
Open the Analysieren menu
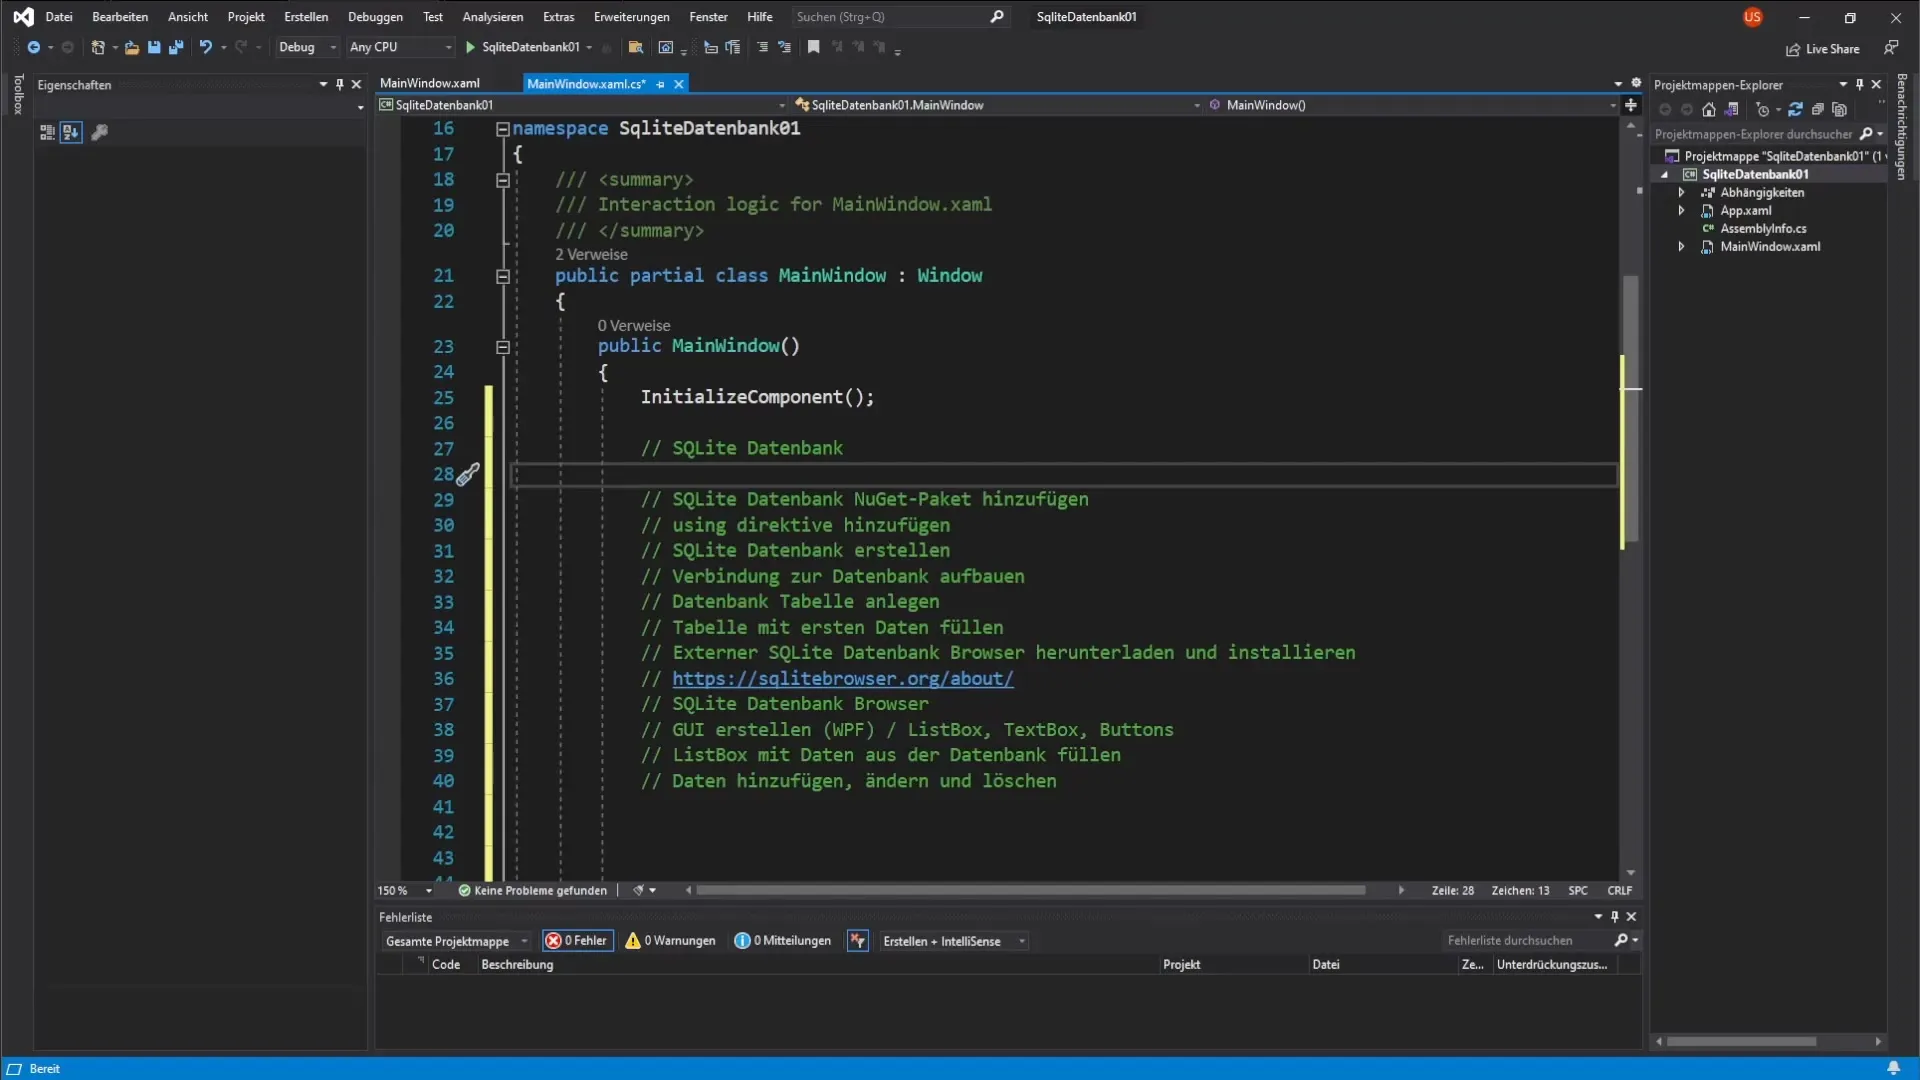492,17
